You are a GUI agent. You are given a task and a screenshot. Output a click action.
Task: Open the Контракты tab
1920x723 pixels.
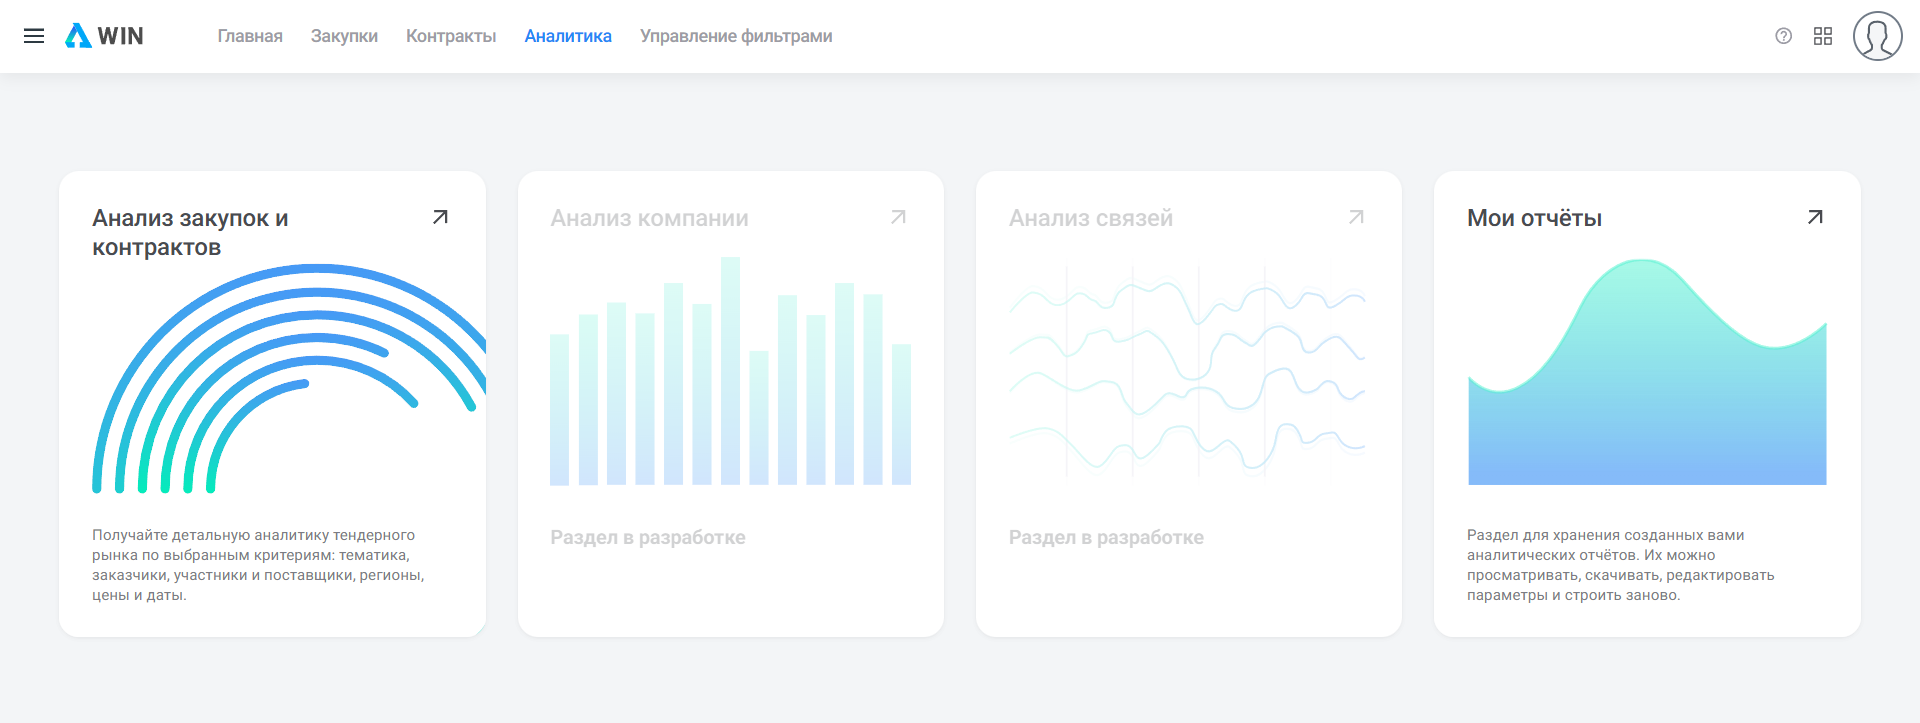(x=451, y=36)
